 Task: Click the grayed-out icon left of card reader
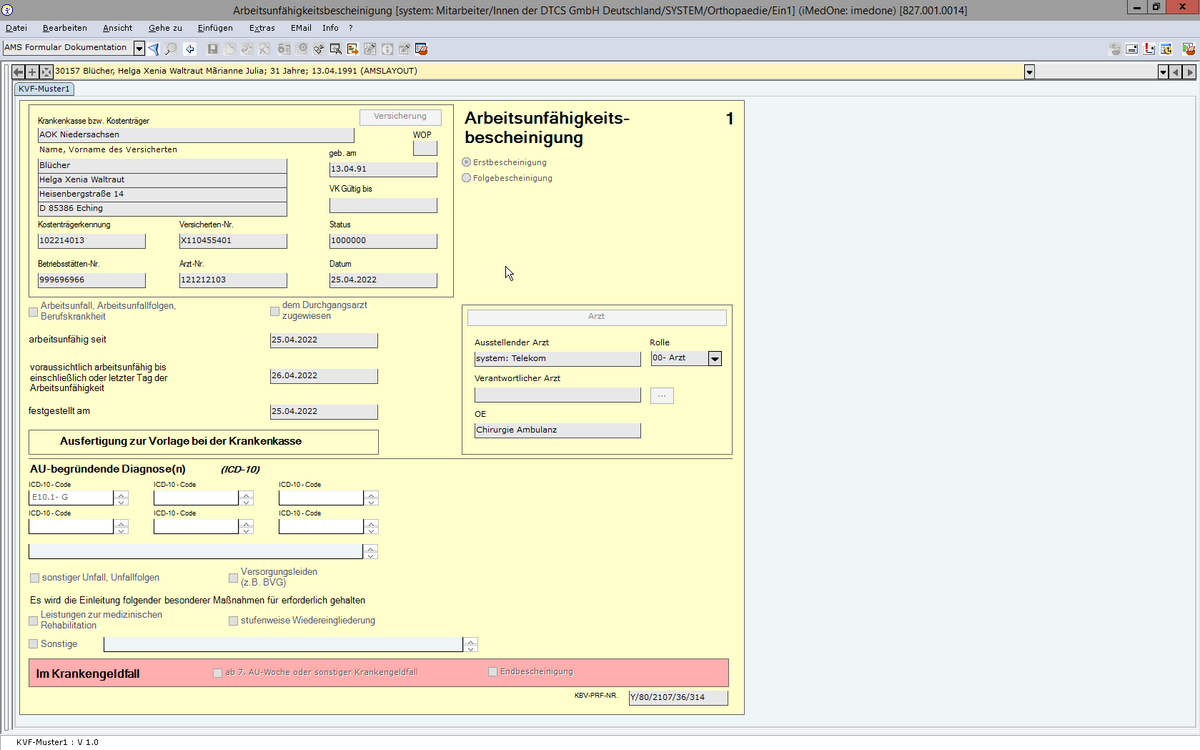[x=1114, y=48]
